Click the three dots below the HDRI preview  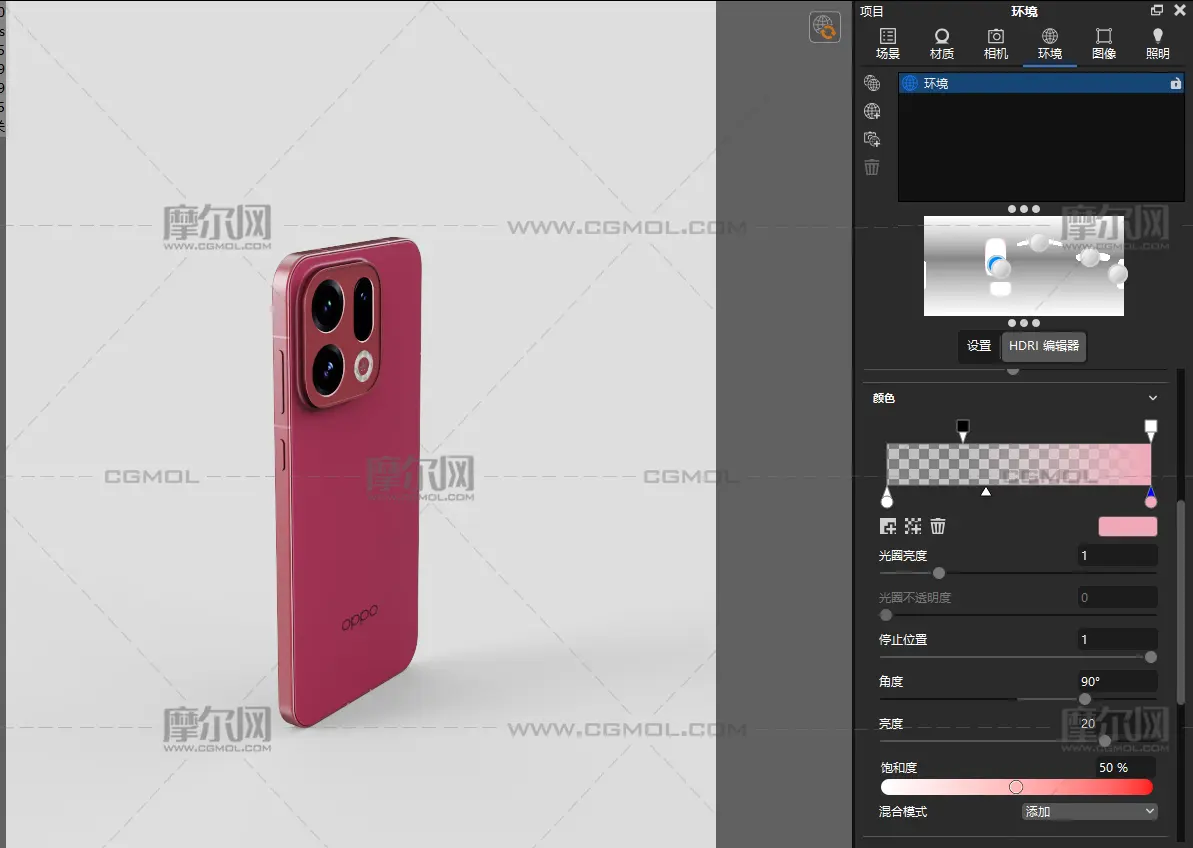point(1023,323)
